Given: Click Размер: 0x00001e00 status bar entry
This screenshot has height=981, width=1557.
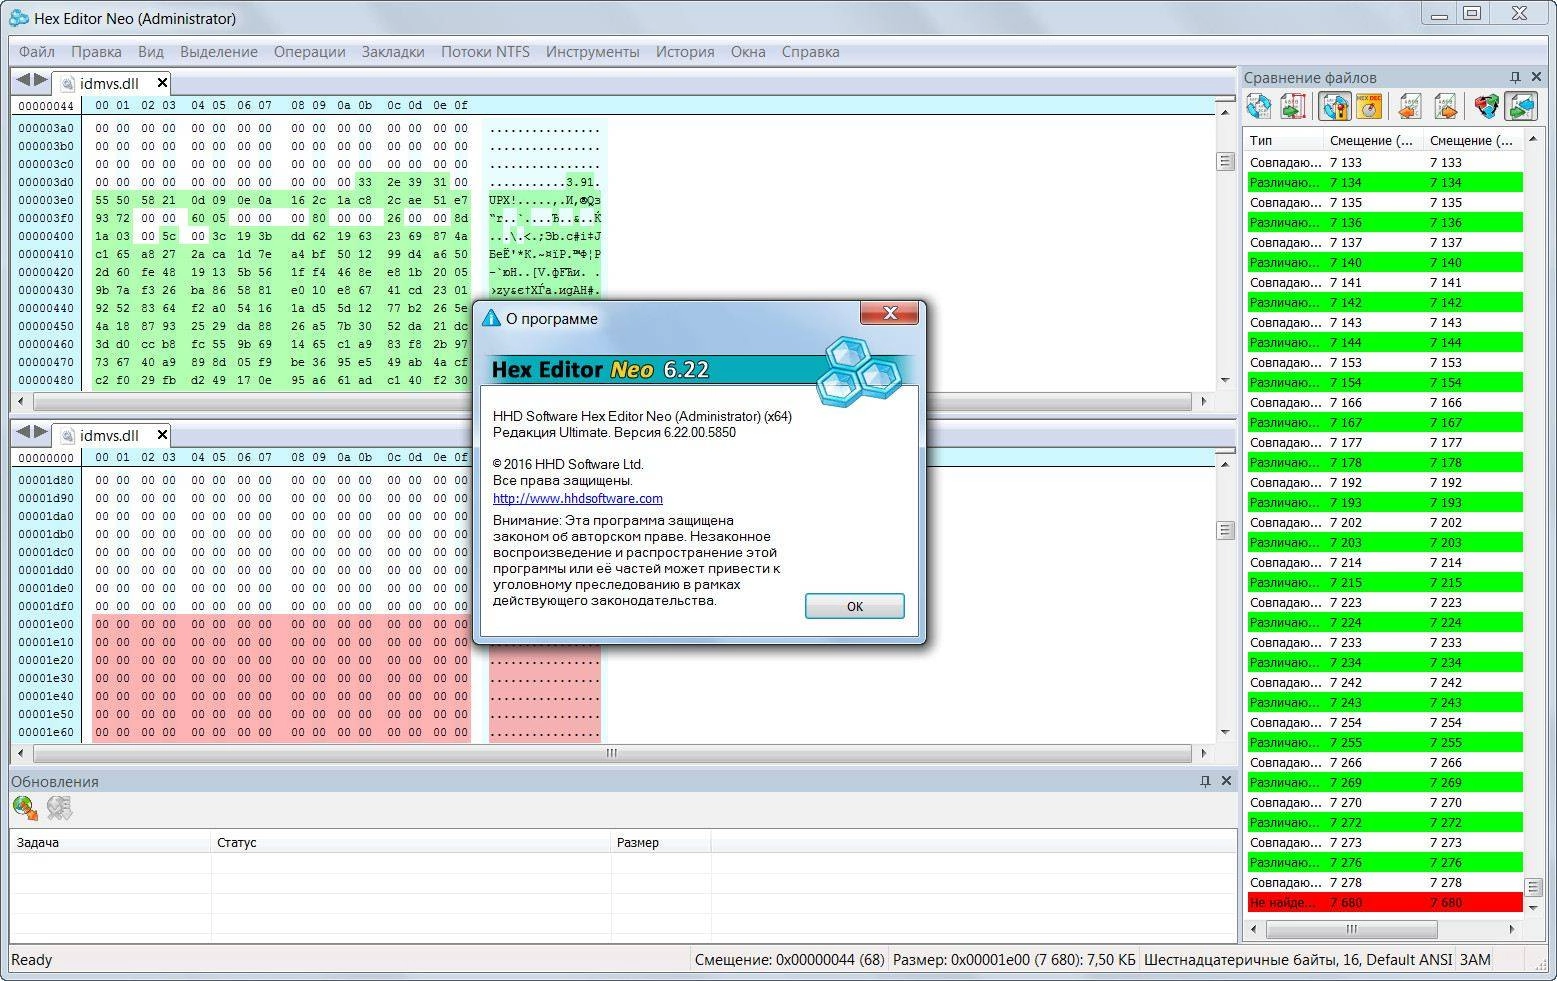Looking at the screenshot, I should coord(1014,960).
